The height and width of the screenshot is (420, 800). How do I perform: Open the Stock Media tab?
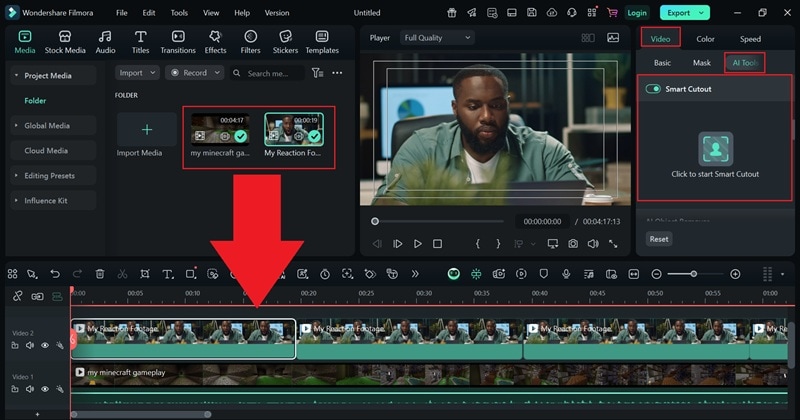point(65,42)
